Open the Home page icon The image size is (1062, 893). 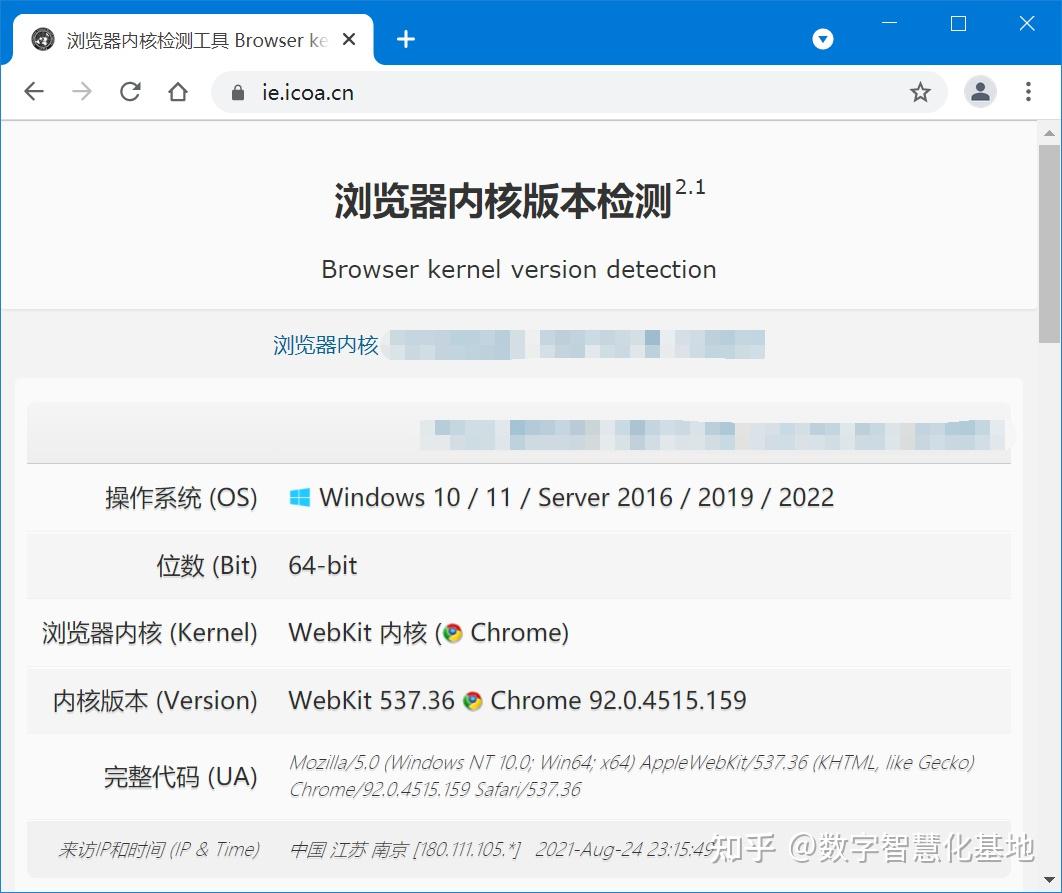point(178,91)
